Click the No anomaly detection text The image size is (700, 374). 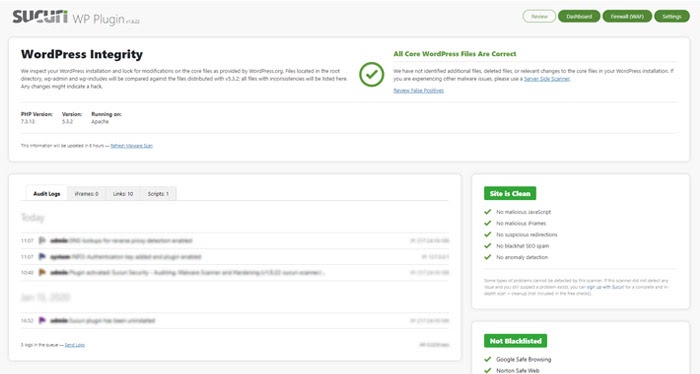tap(522, 258)
